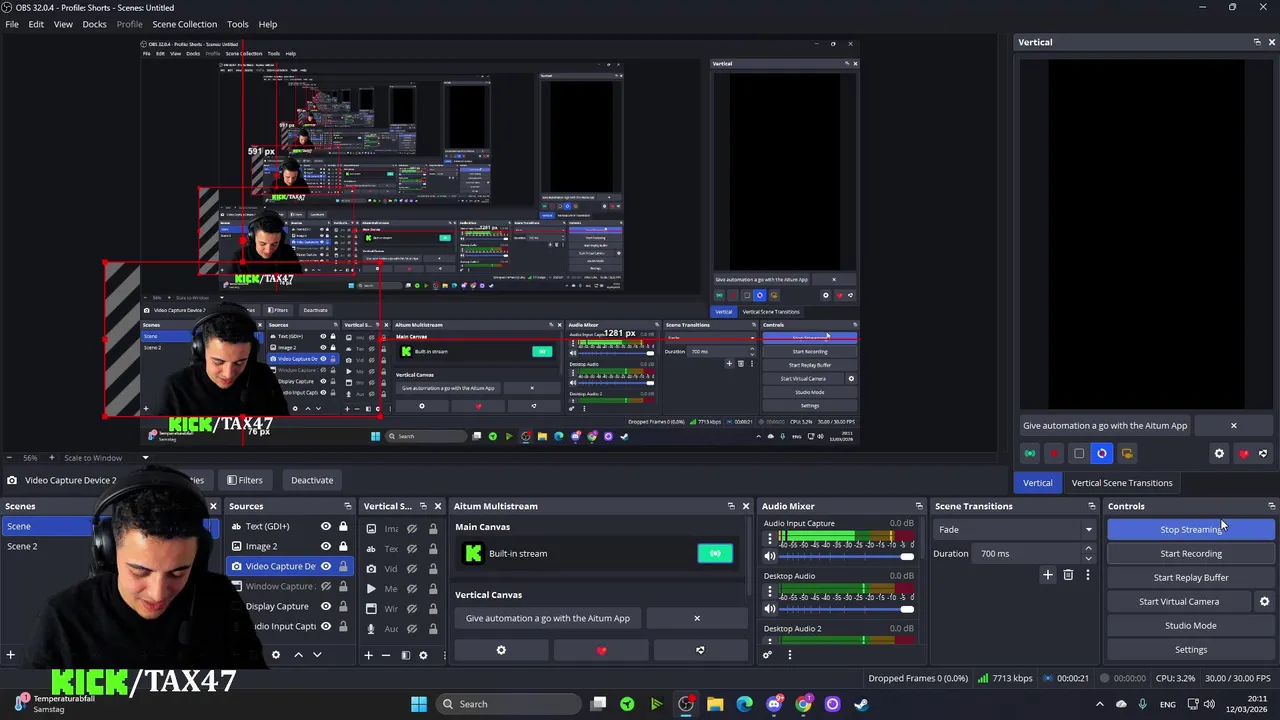Image resolution: width=1280 pixels, height=720 pixels.
Task: Open source properties gear in Sources toolbar
Action: (x=276, y=655)
